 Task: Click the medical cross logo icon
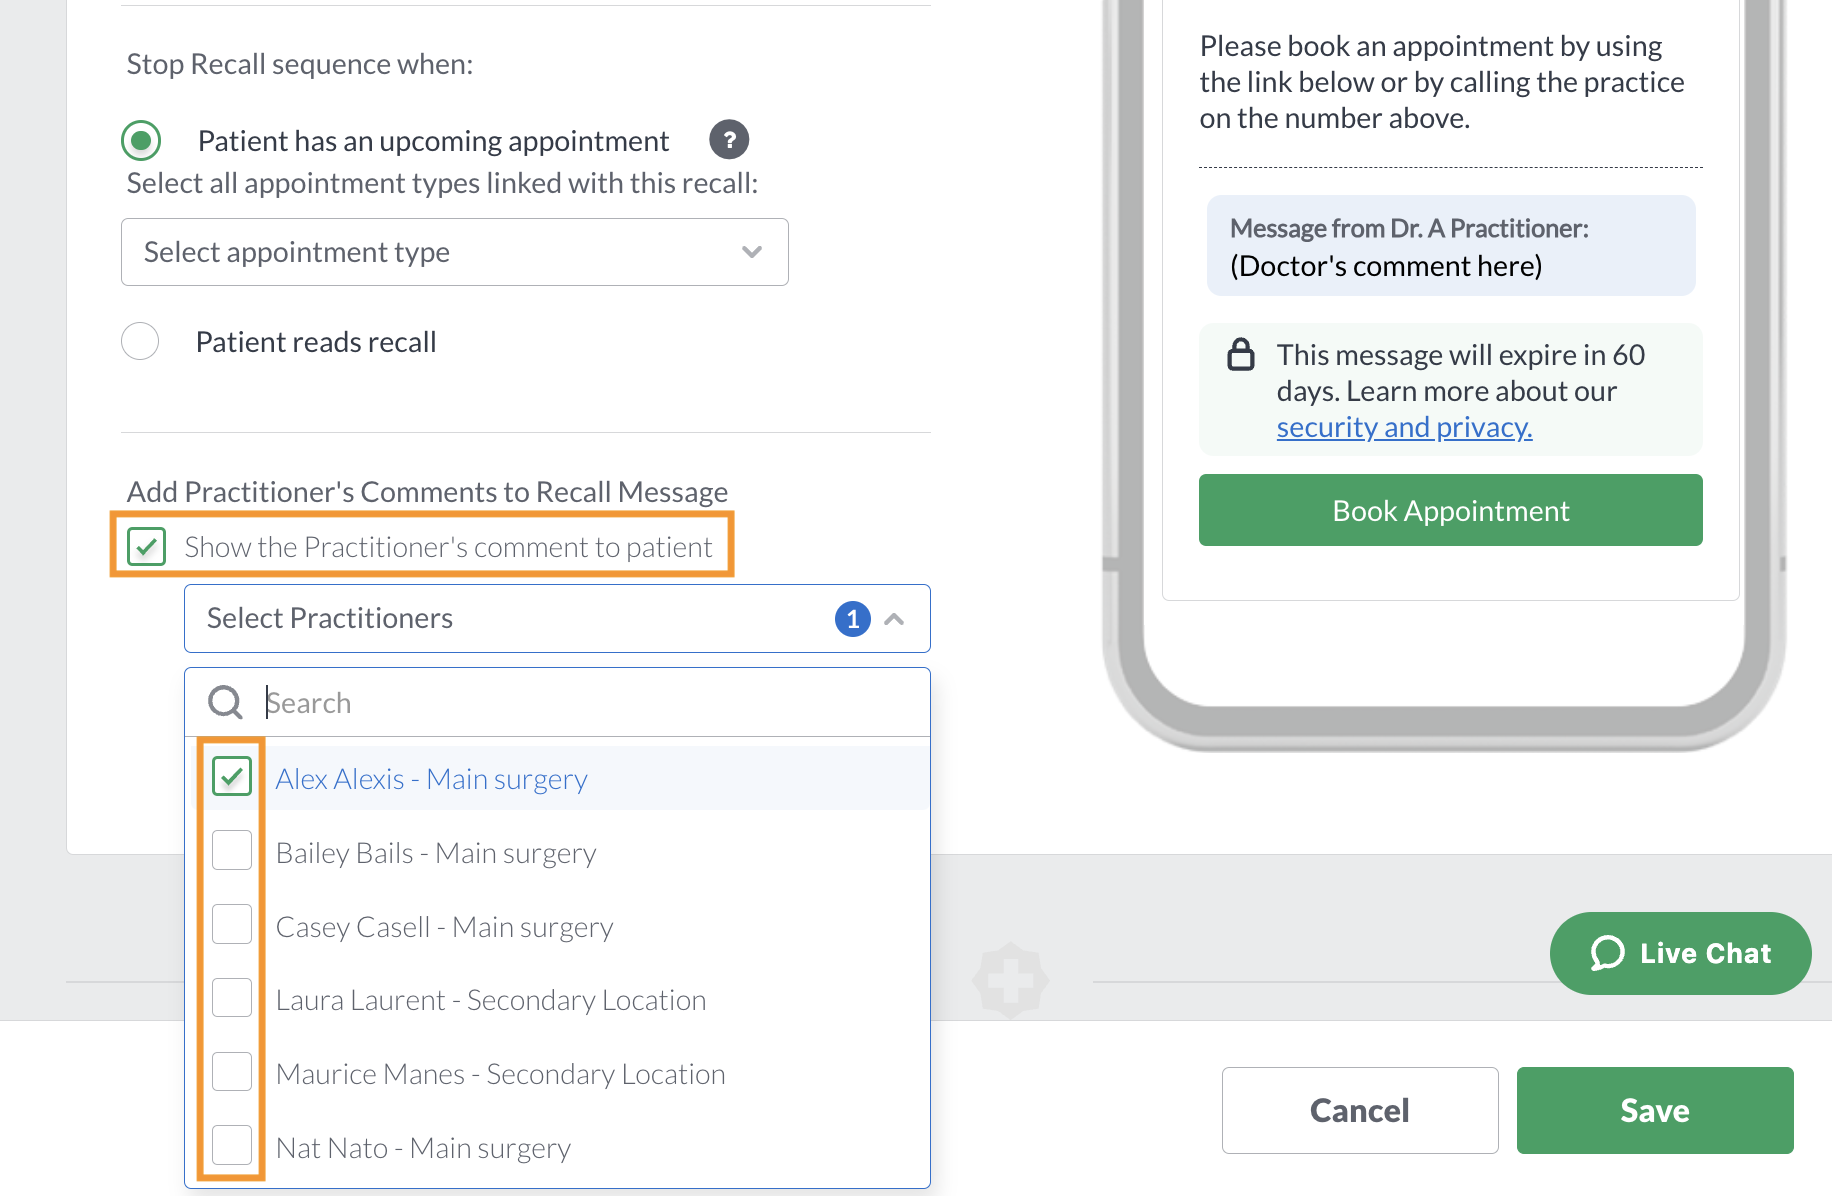pos(1010,981)
